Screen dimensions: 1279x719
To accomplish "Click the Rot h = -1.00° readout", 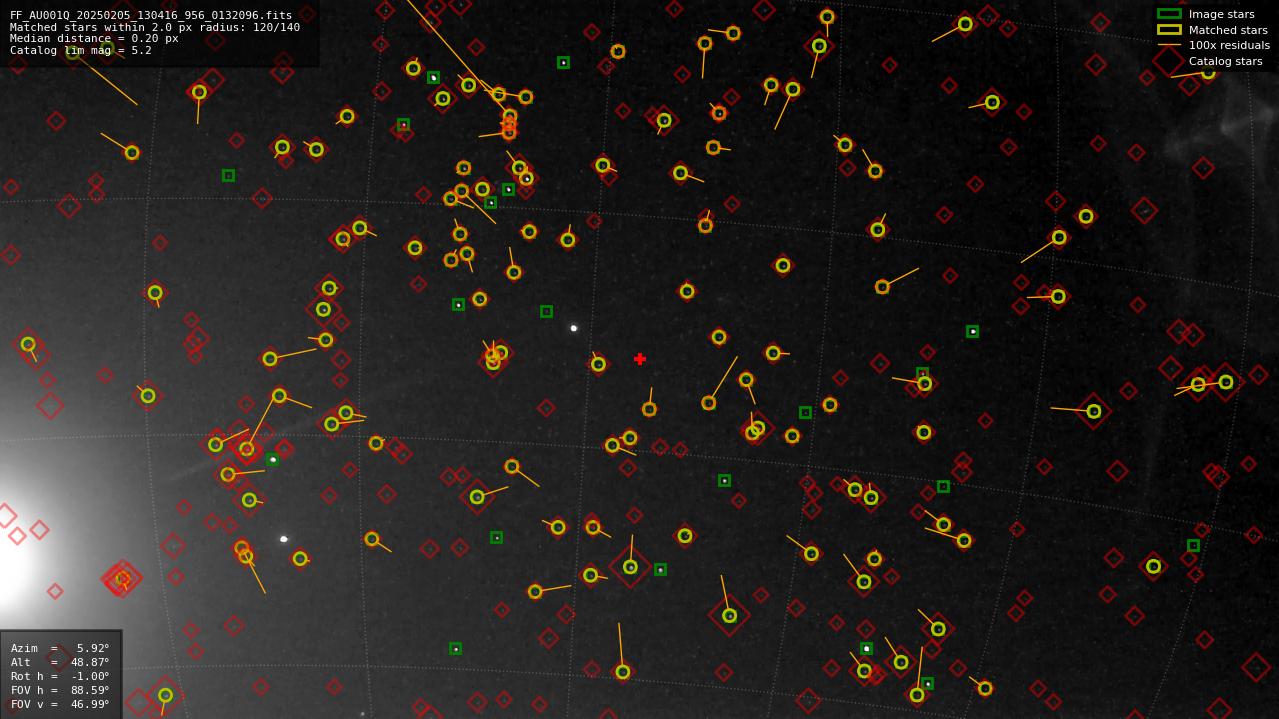I will tap(60, 676).
